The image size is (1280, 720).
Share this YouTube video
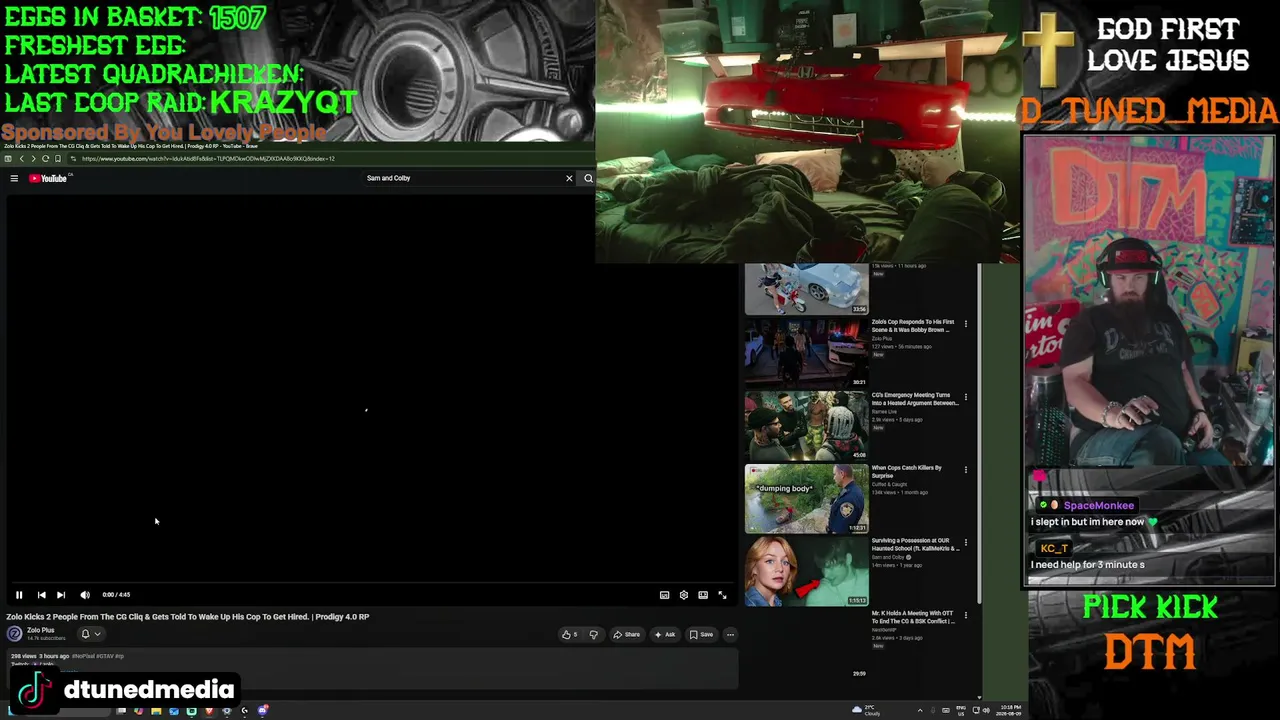click(627, 634)
